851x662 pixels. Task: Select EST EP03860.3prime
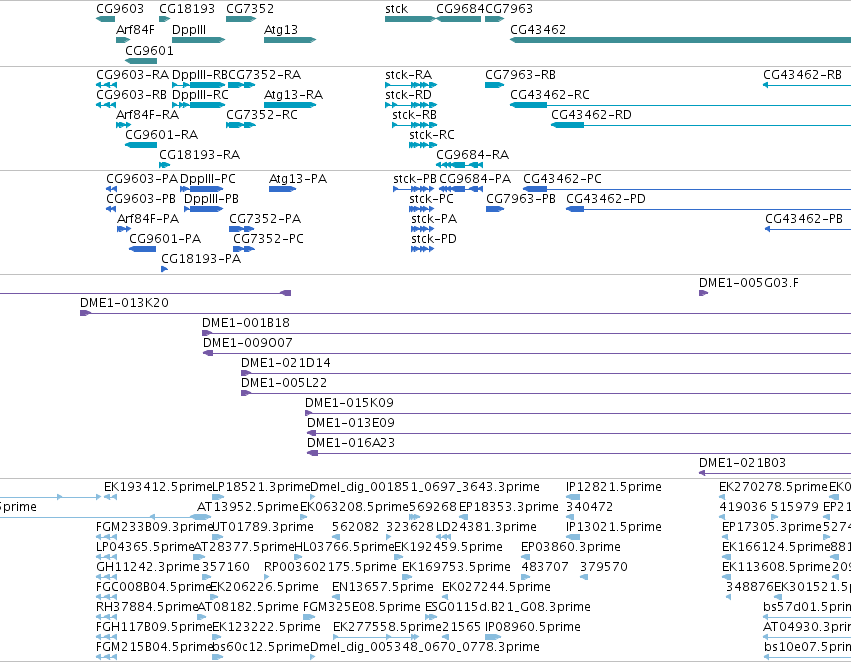click(x=570, y=547)
